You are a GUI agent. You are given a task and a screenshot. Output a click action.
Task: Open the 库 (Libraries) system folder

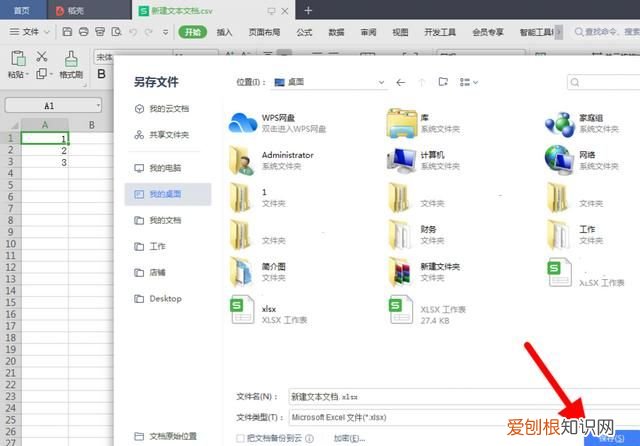coord(423,123)
